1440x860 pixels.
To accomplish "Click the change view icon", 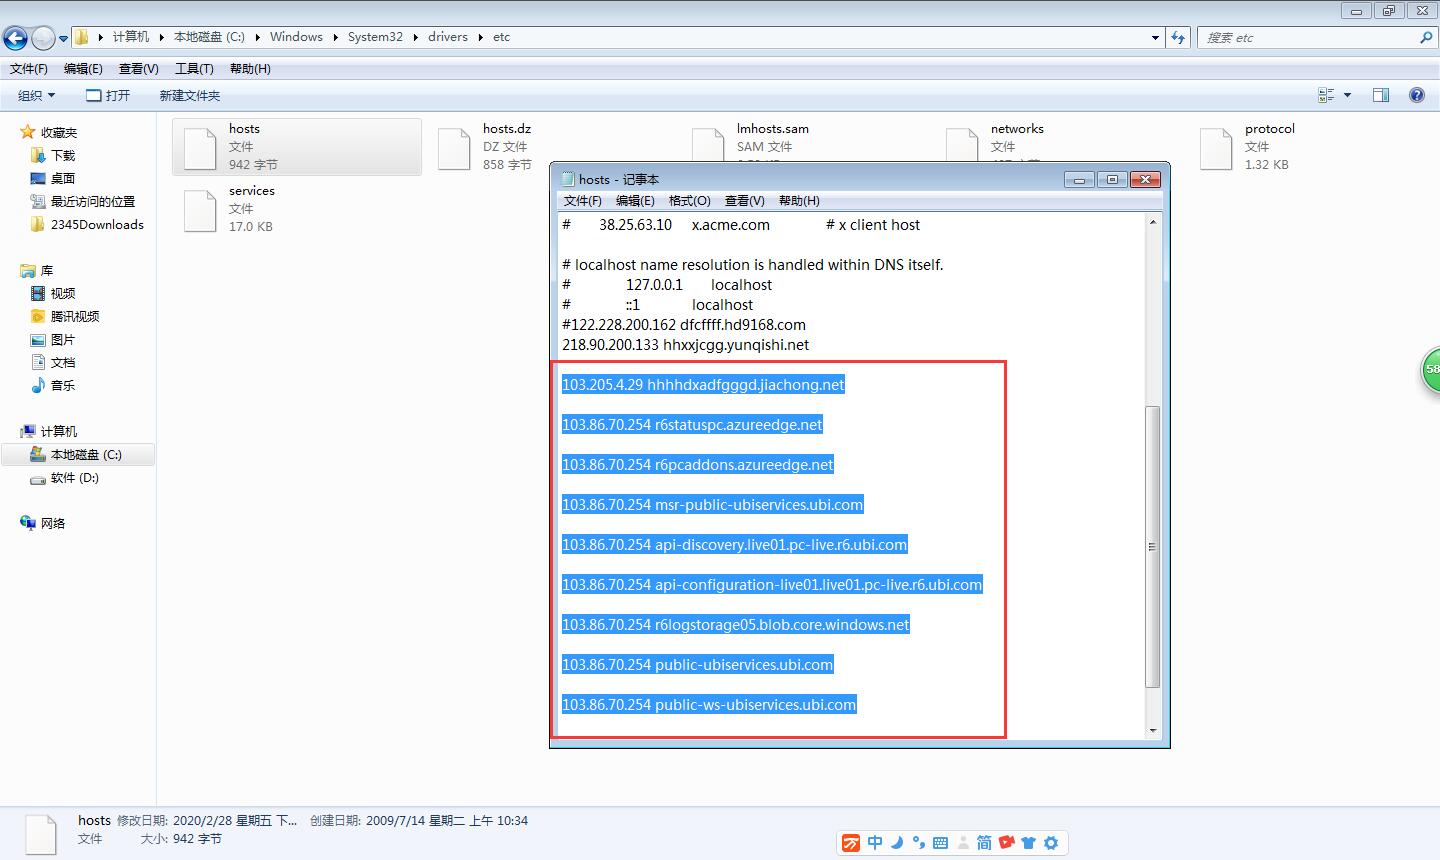I will click(x=1327, y=95).
